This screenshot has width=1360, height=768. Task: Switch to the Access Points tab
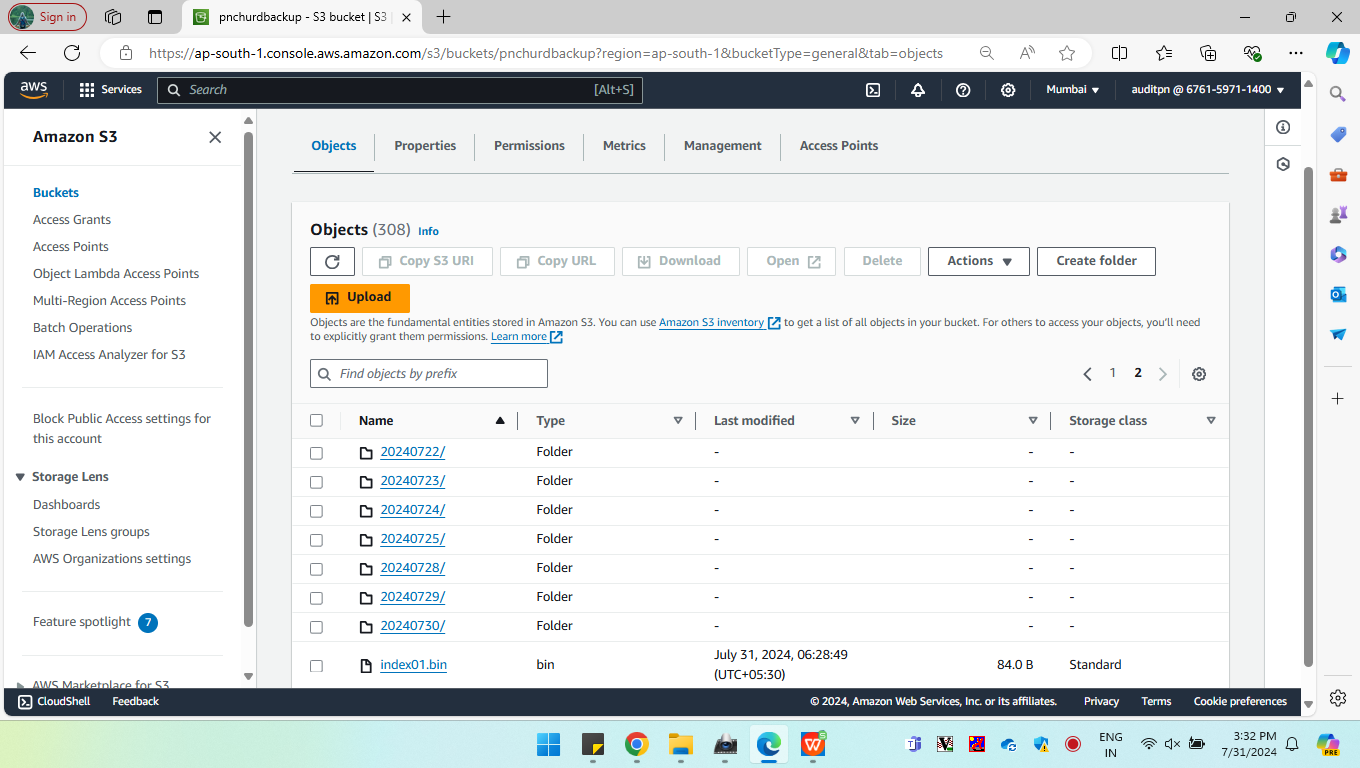click(839, 146)
